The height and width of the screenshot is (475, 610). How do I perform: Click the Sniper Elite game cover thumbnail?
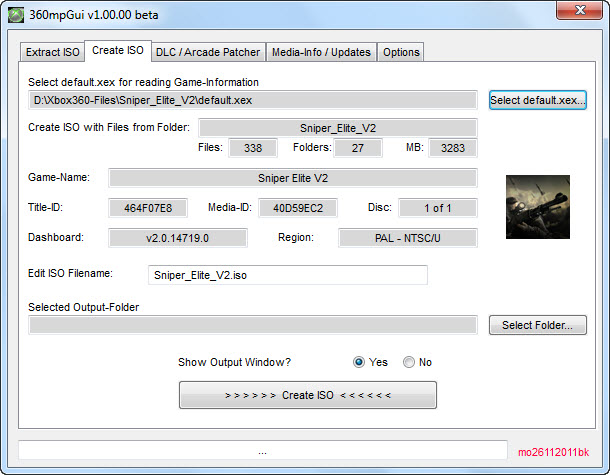click(x=538, y=207)
